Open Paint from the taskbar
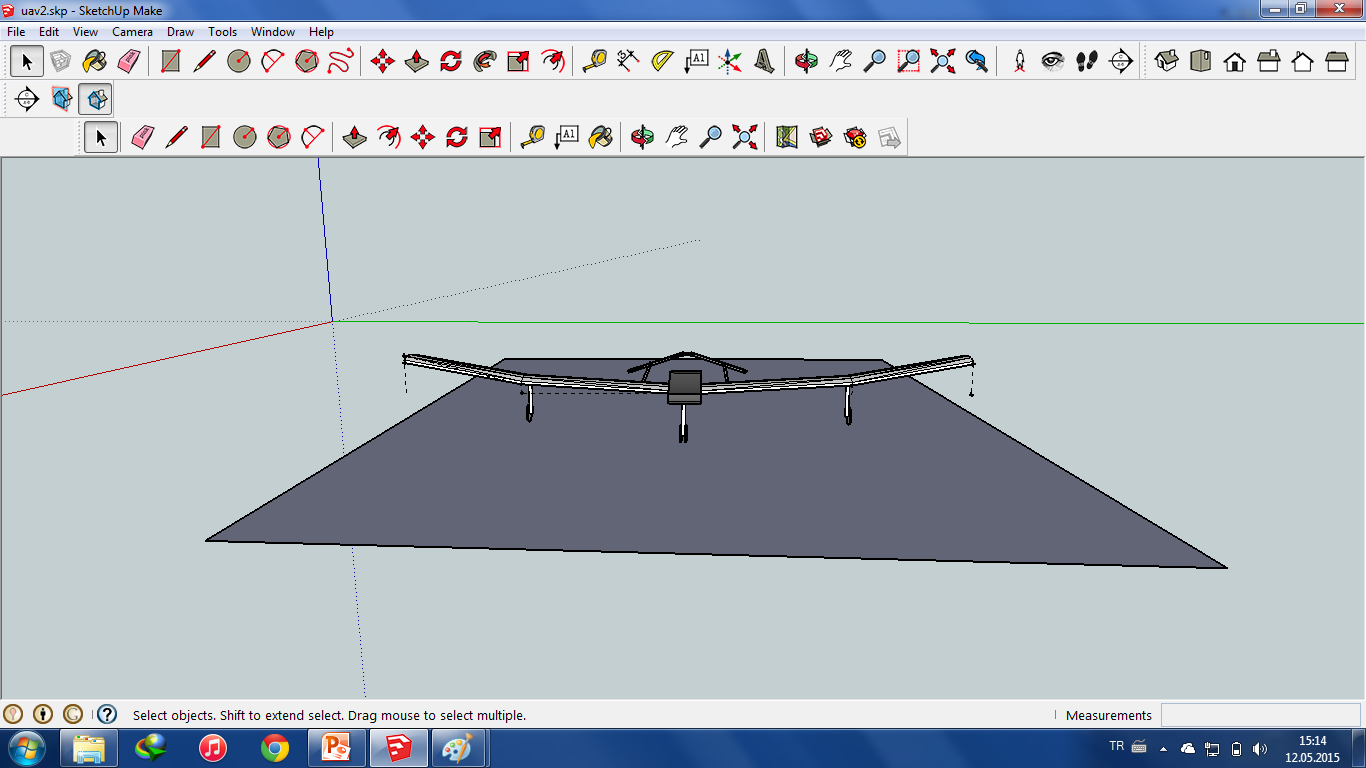This screenshot has width=1366, height=768. coord(459,748)
